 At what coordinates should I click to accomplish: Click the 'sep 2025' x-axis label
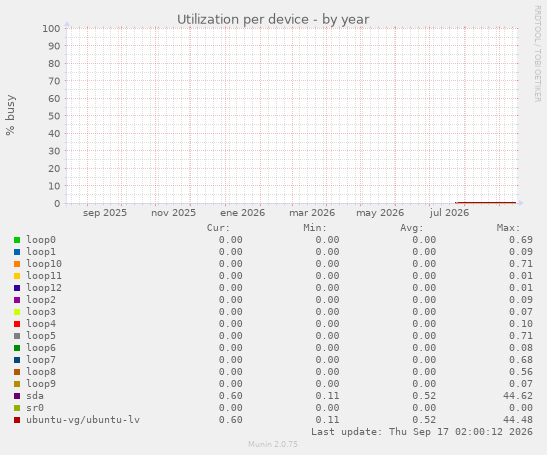(x=105, y=213)
